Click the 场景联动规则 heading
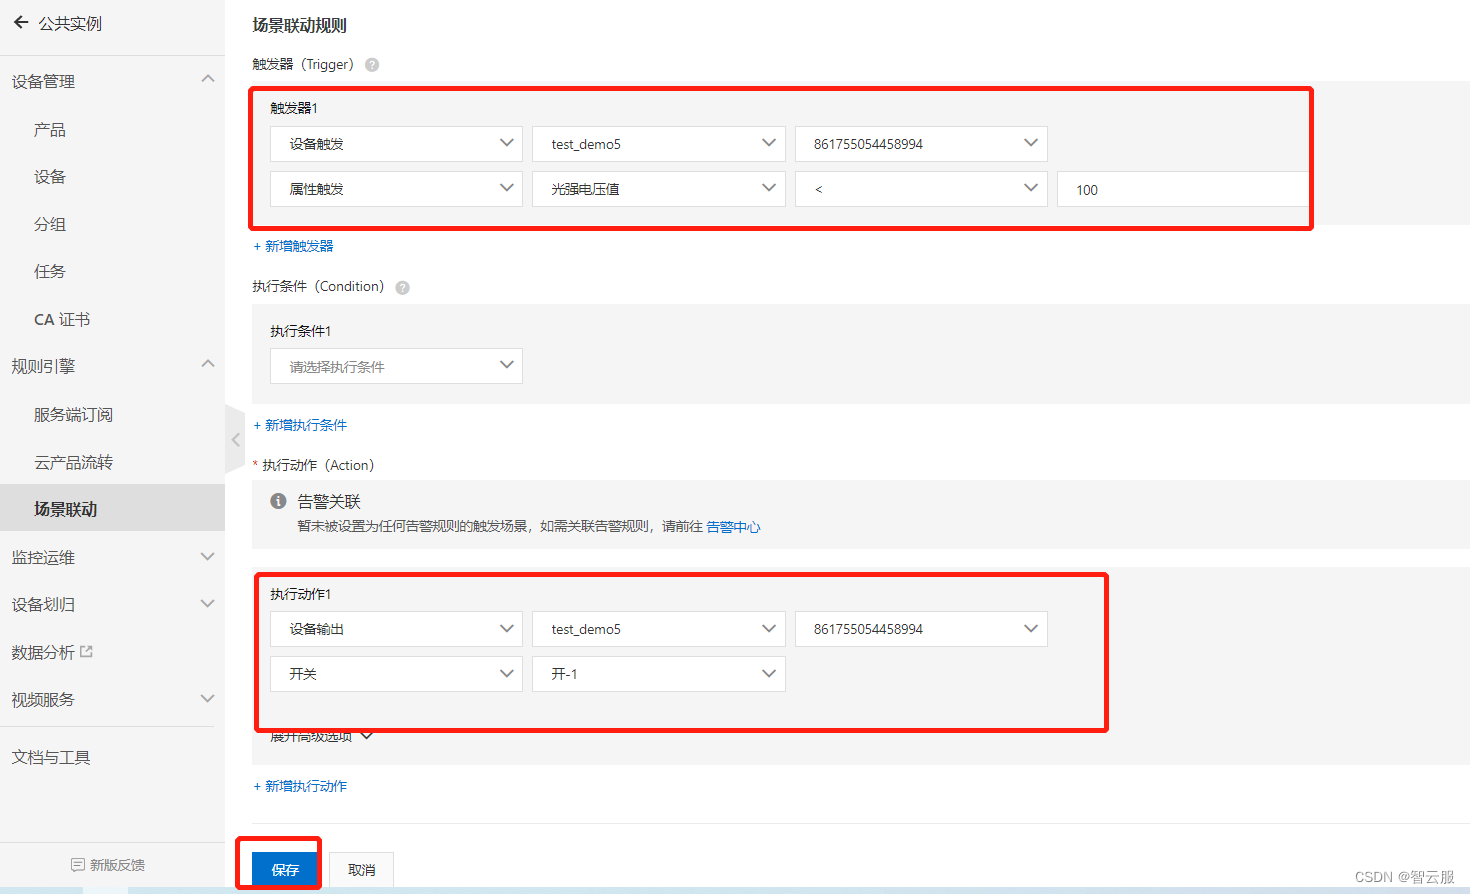Screen dimensions: 1470x894 (x=299, y=26)
